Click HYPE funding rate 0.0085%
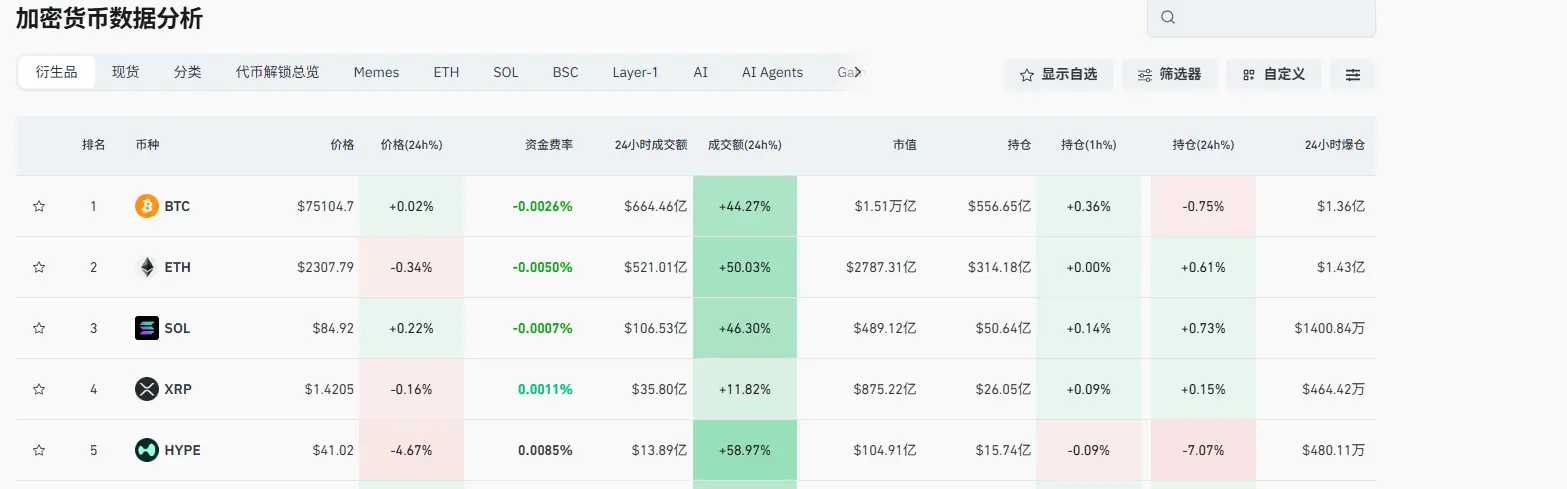The height and width of the screenshot is (489, 1567). pyautogui.click(x=545, y=451)
